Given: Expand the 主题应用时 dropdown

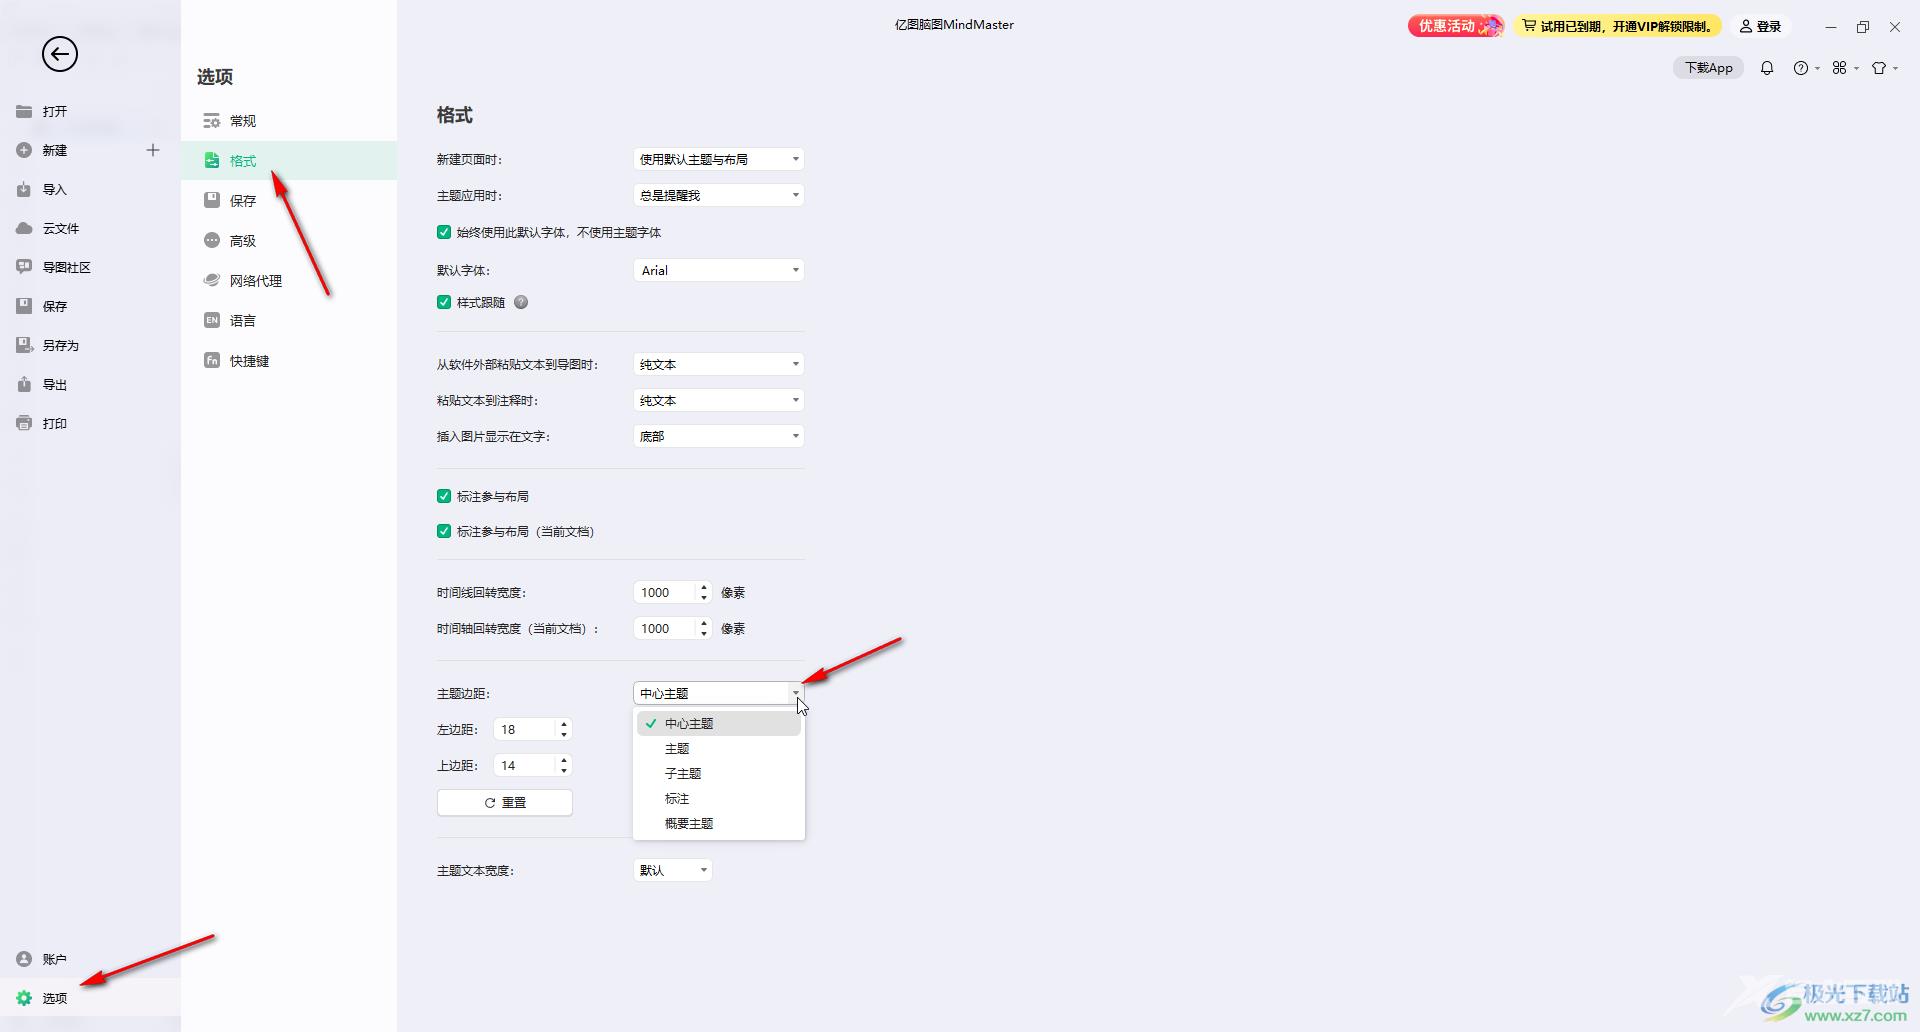Looking at the screenshot, I should [x=719, y=195].
